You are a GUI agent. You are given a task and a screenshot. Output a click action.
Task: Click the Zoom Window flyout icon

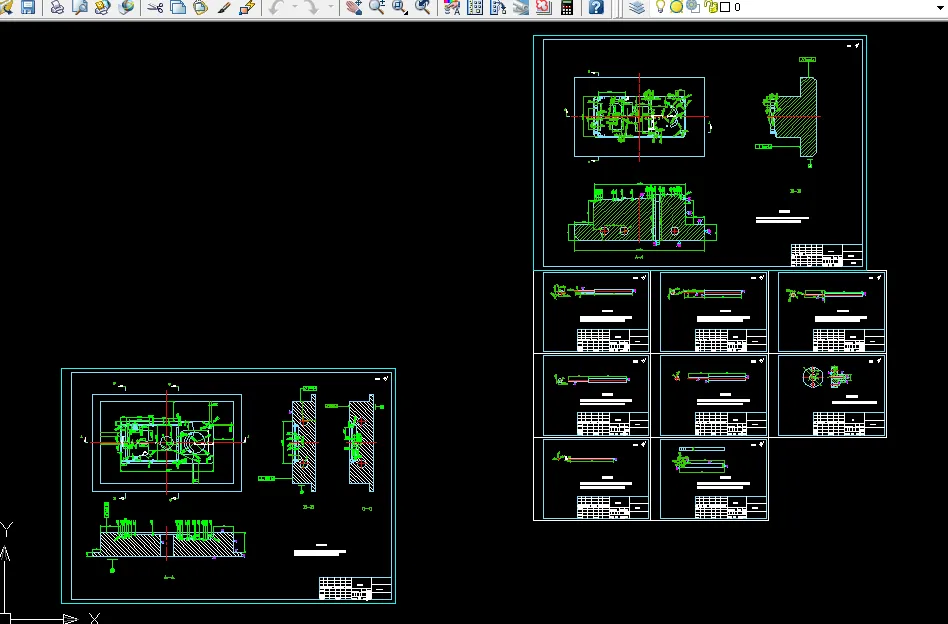point(400,7)
